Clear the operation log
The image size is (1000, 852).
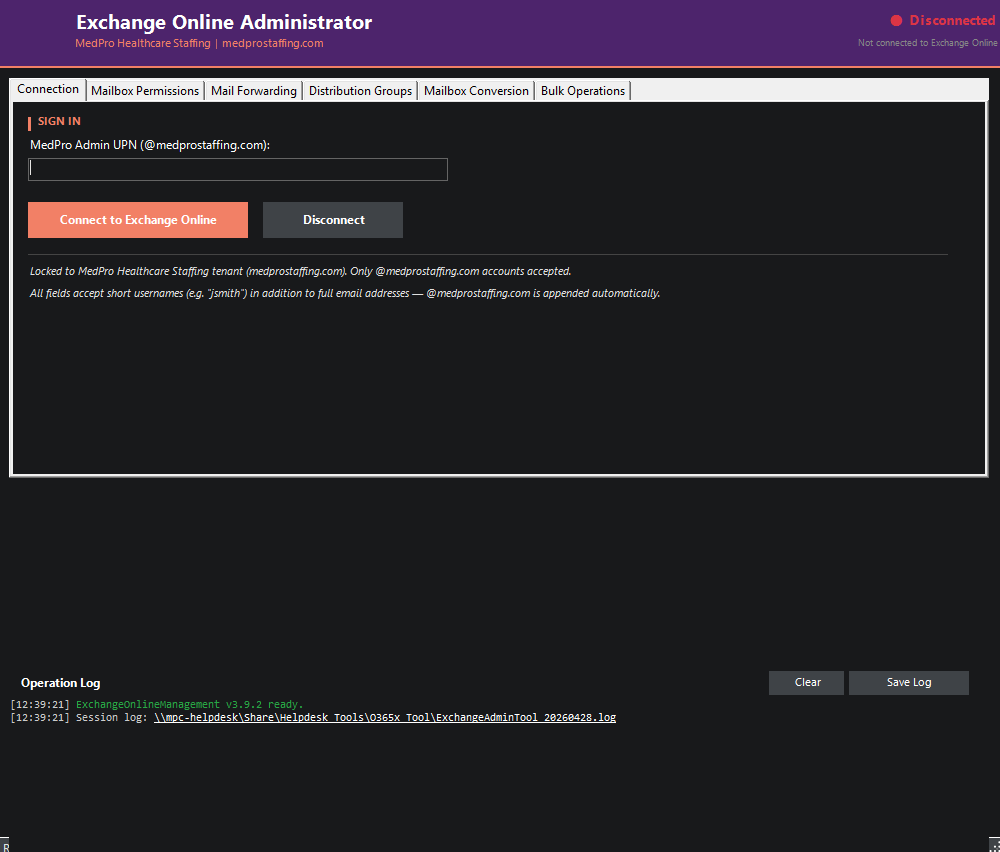coord(806,682)
